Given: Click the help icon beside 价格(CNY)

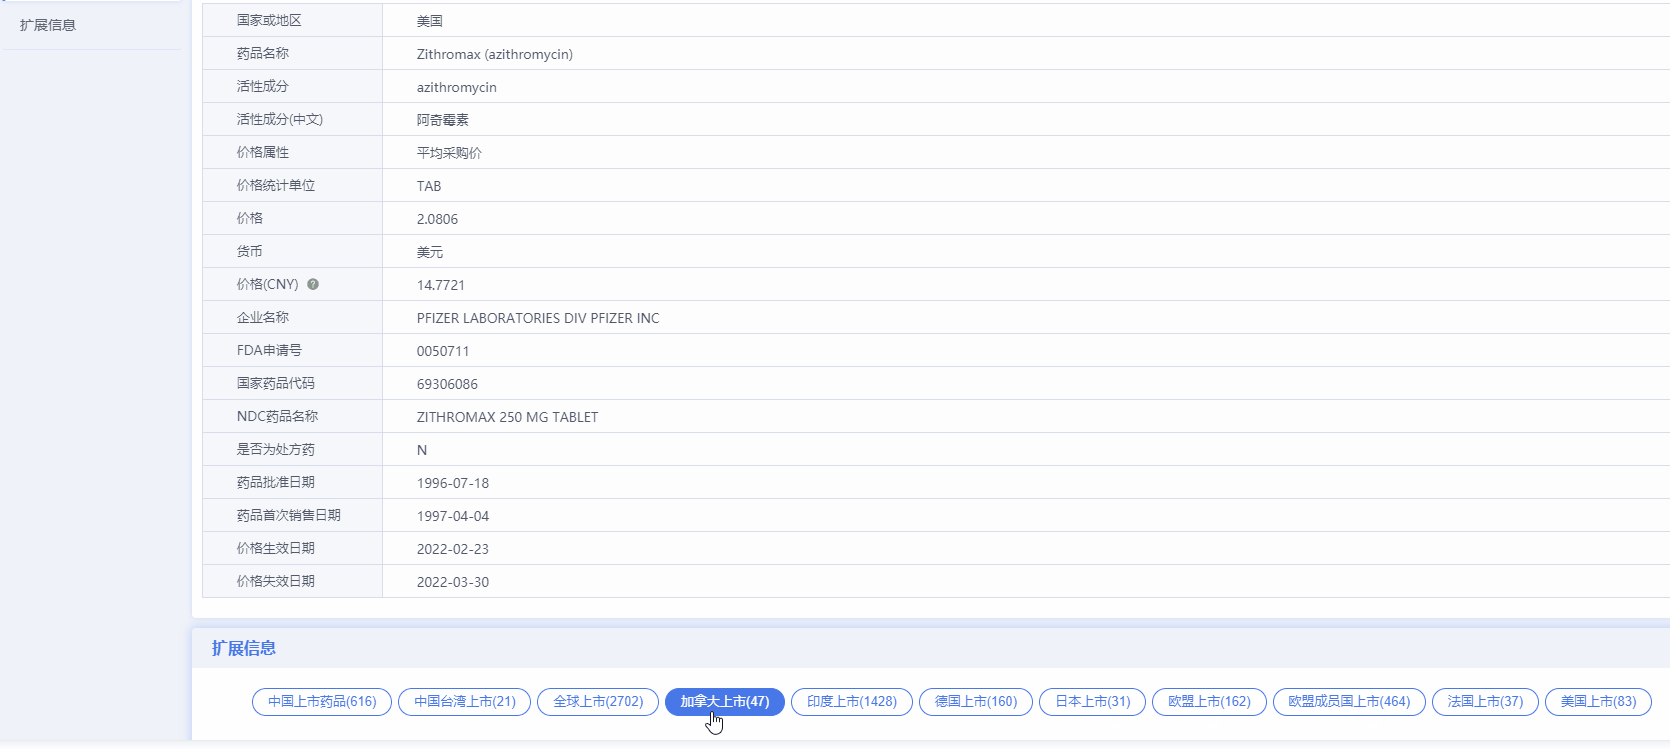Looking at the screenshot, I should tap(313, 284).
